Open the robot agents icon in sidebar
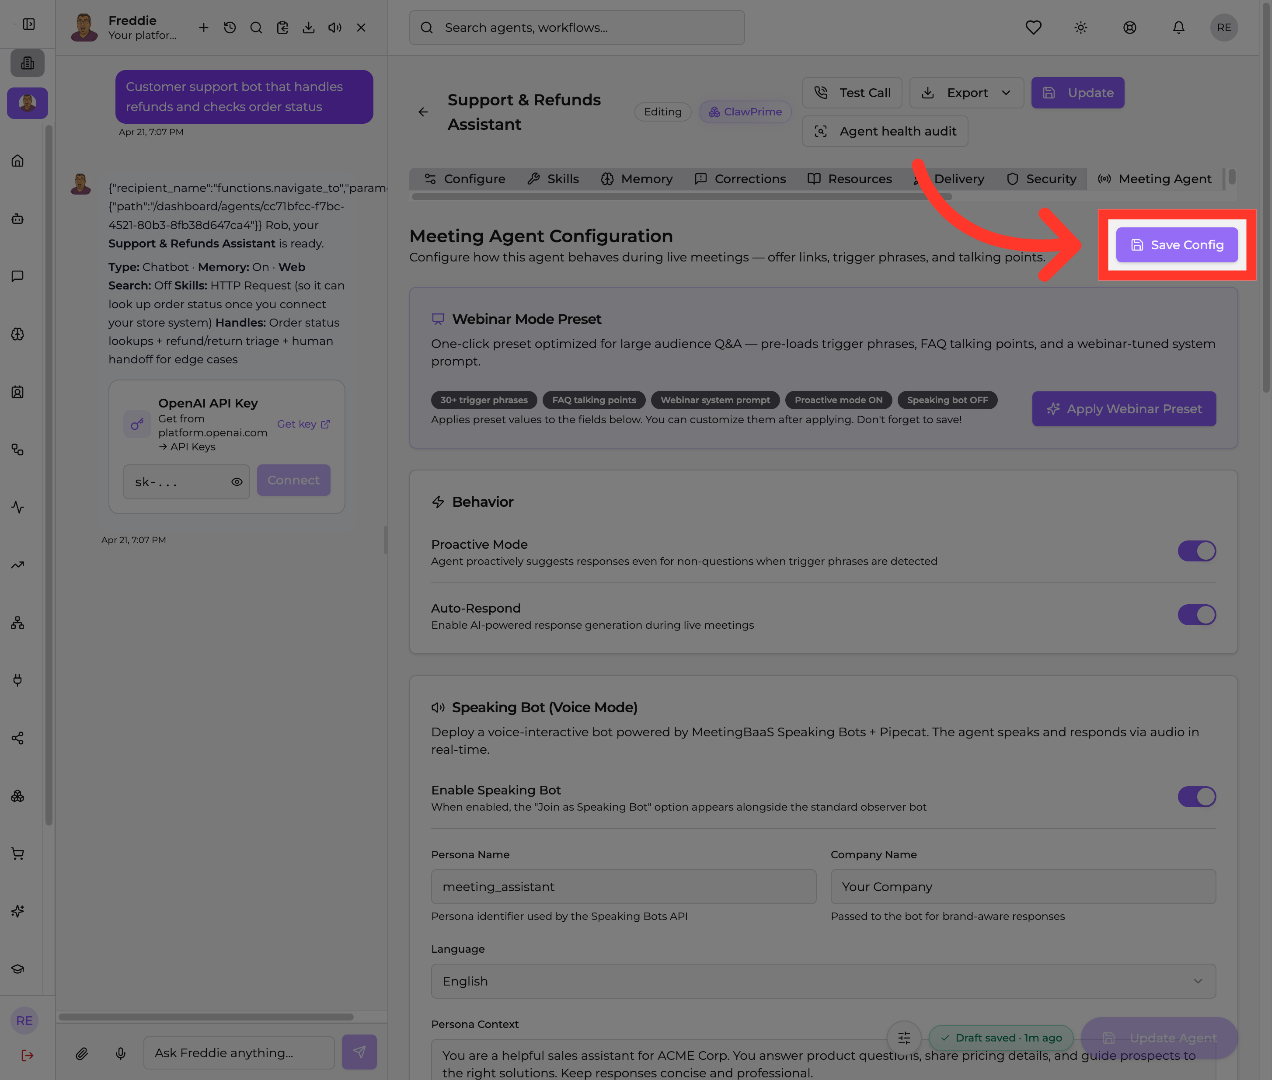Image resolution: width=1272 pixels, height=1080 pixels. coord(18,219)
